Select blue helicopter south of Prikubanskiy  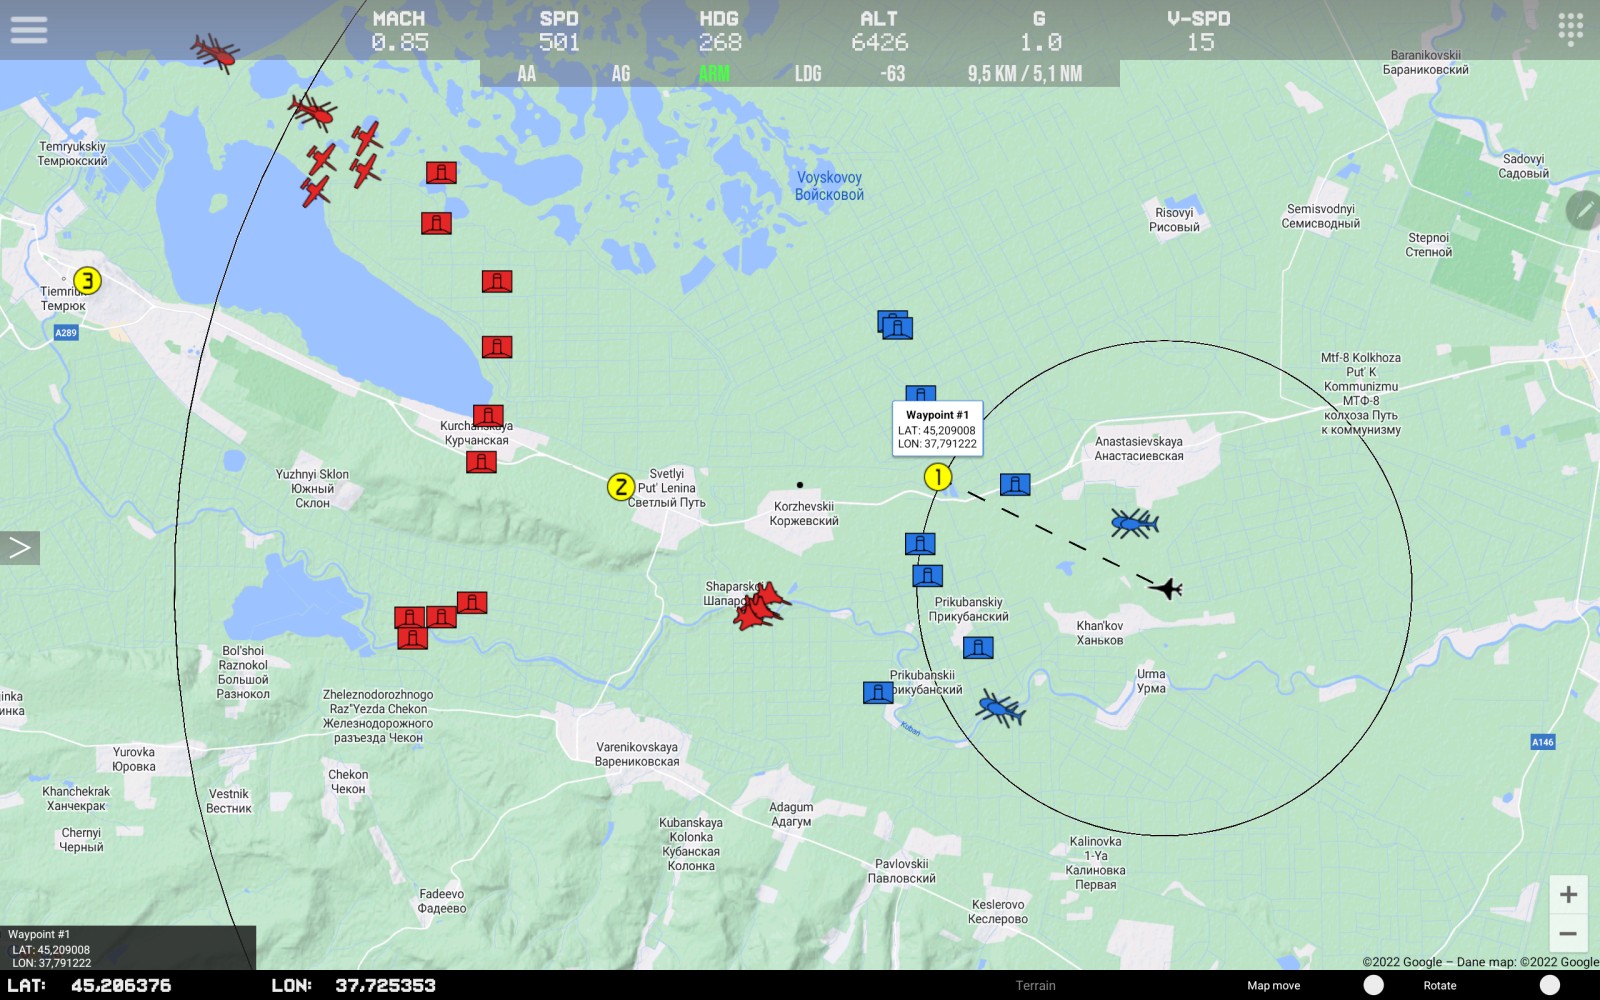1000,708
